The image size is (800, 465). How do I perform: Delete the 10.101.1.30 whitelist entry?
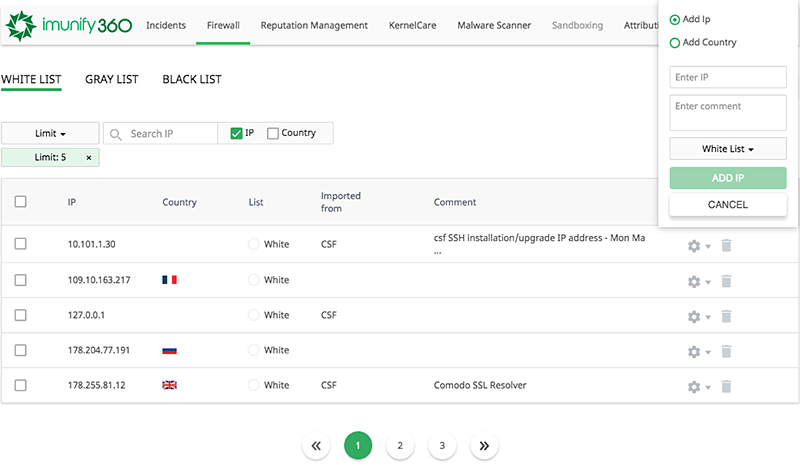point(727,246)
